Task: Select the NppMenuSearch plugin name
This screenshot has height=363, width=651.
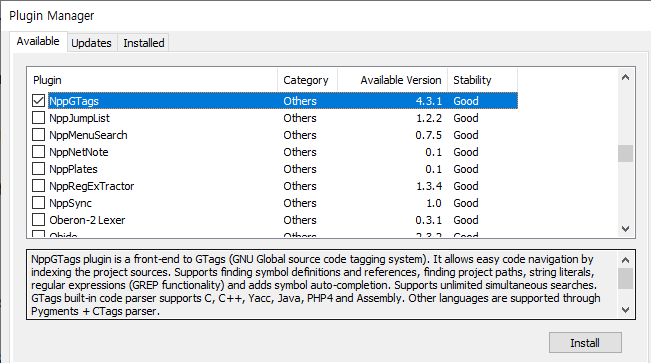Action: pos(88,135)
